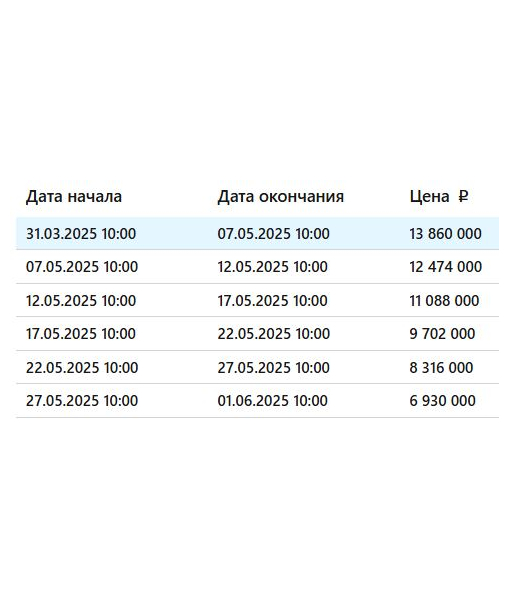The image size is (510, 600).
Task: Select row starting 27.05.2025 10:00
Action: coord(257,401)
